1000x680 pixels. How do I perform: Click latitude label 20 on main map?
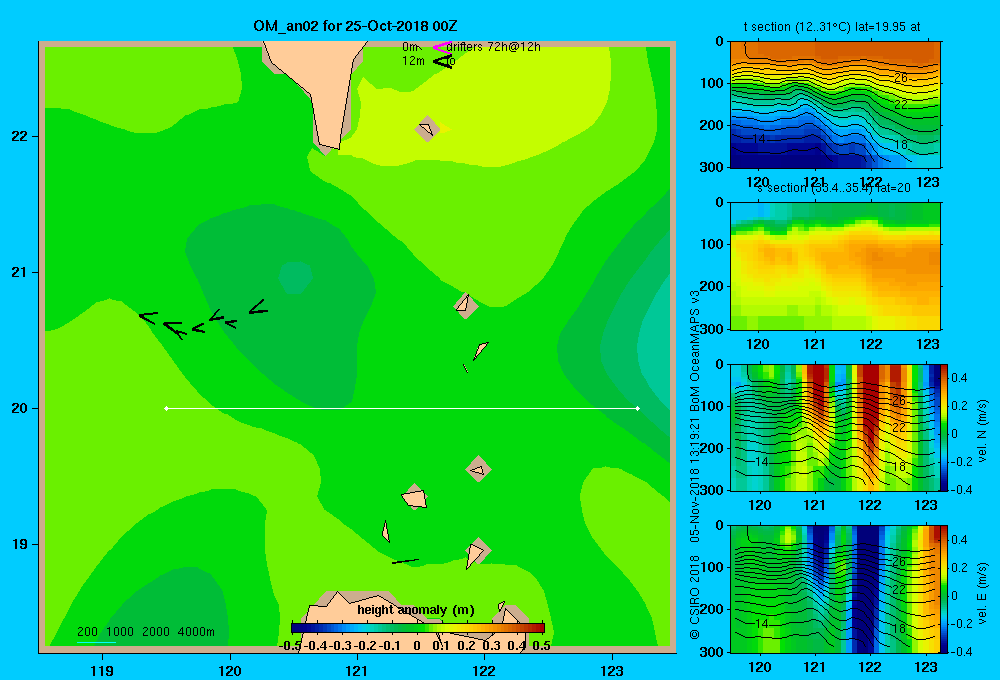tap(20, 408)
